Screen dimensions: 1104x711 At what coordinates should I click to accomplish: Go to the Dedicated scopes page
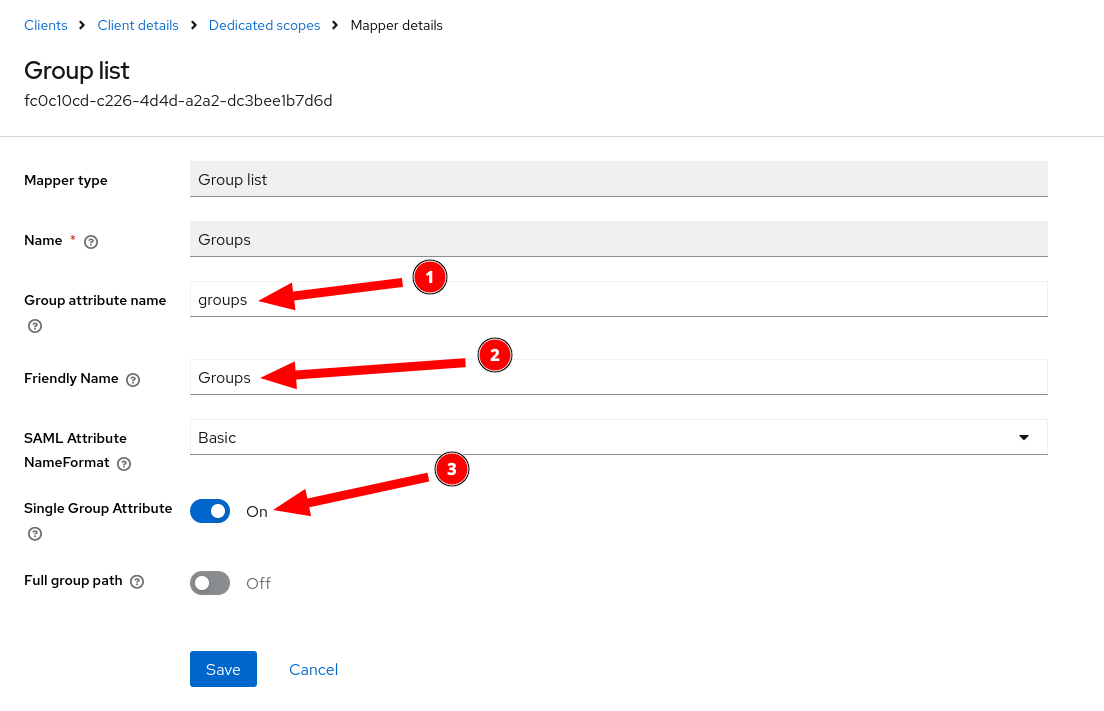[x=264, y=25]
